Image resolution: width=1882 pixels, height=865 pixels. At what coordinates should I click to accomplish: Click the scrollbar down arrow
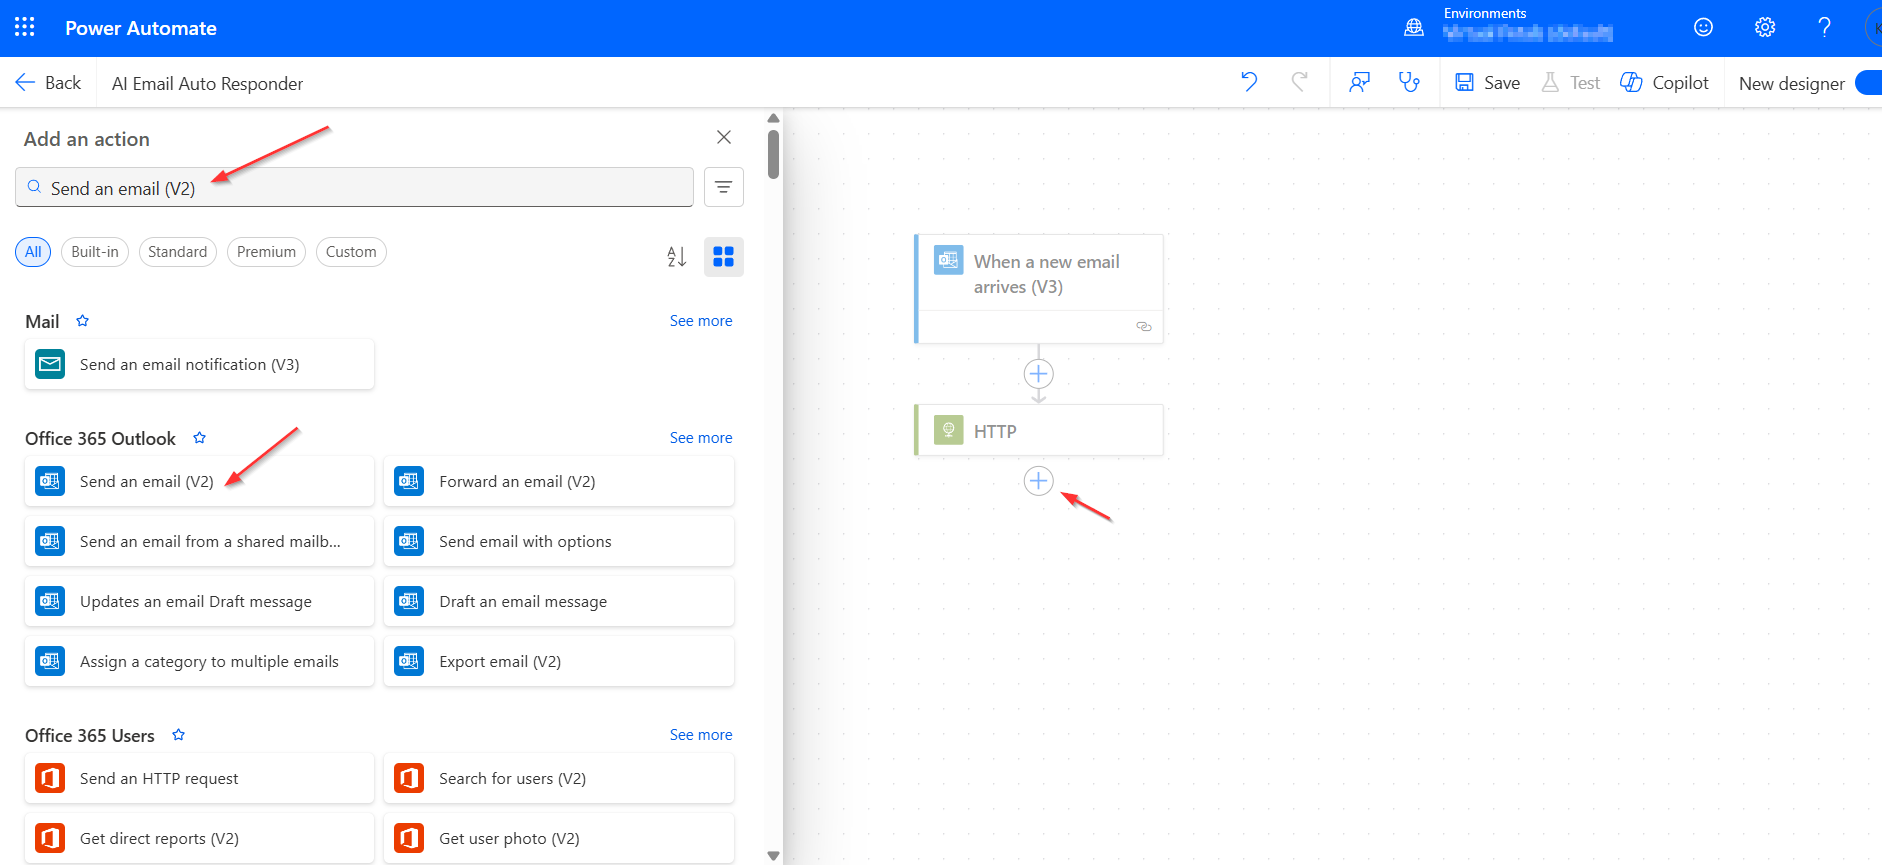click(773, 856)
